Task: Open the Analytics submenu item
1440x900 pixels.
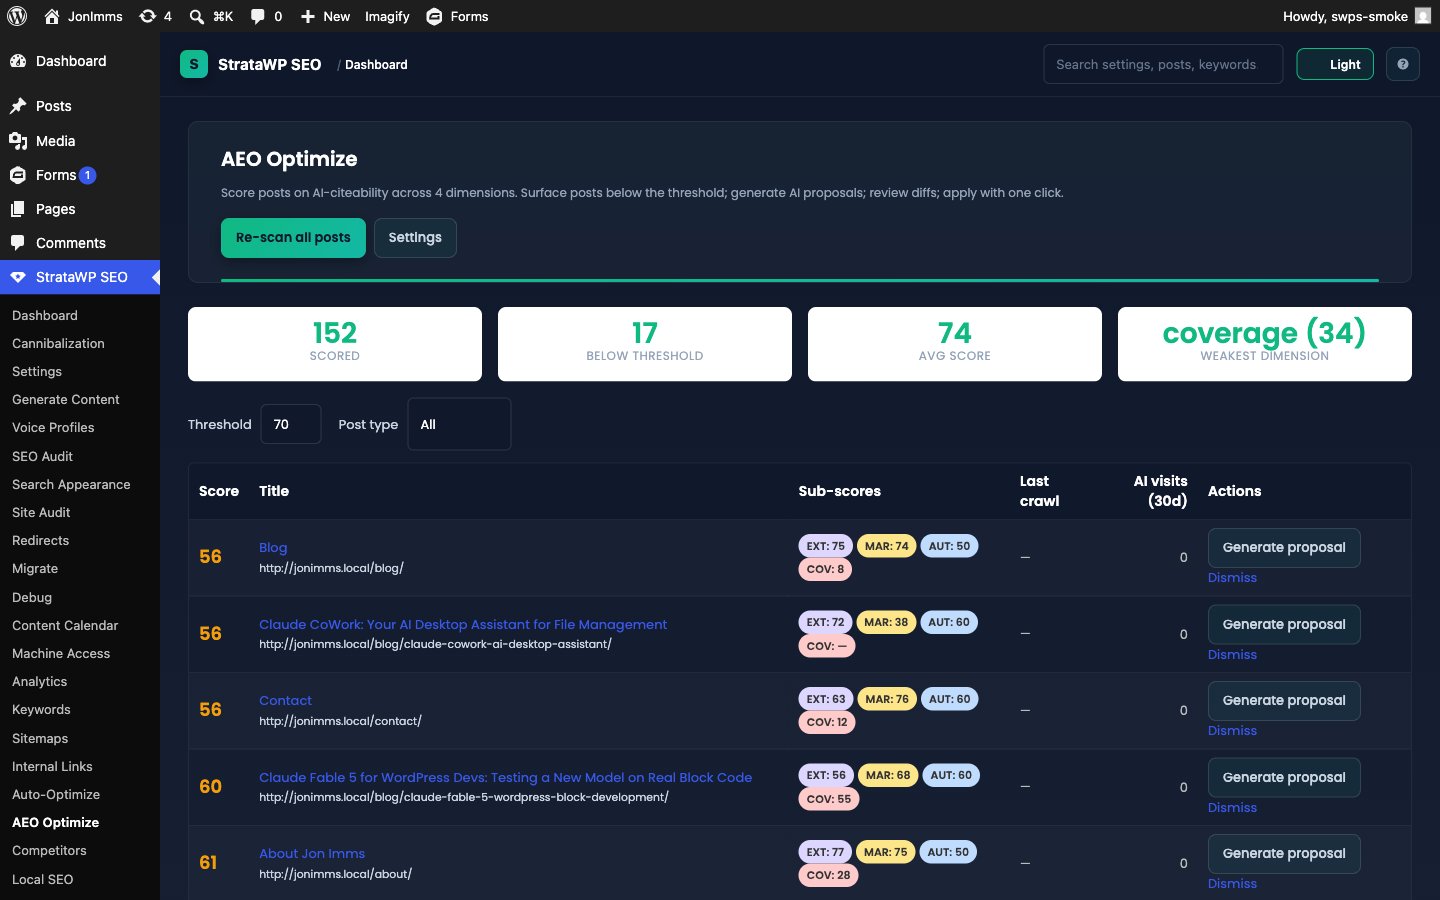Action: click(40, 681)
